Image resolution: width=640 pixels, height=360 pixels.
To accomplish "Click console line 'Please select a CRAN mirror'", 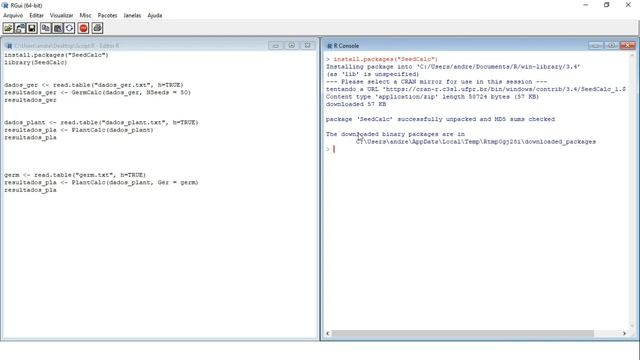I will click(x=436, y=82).
